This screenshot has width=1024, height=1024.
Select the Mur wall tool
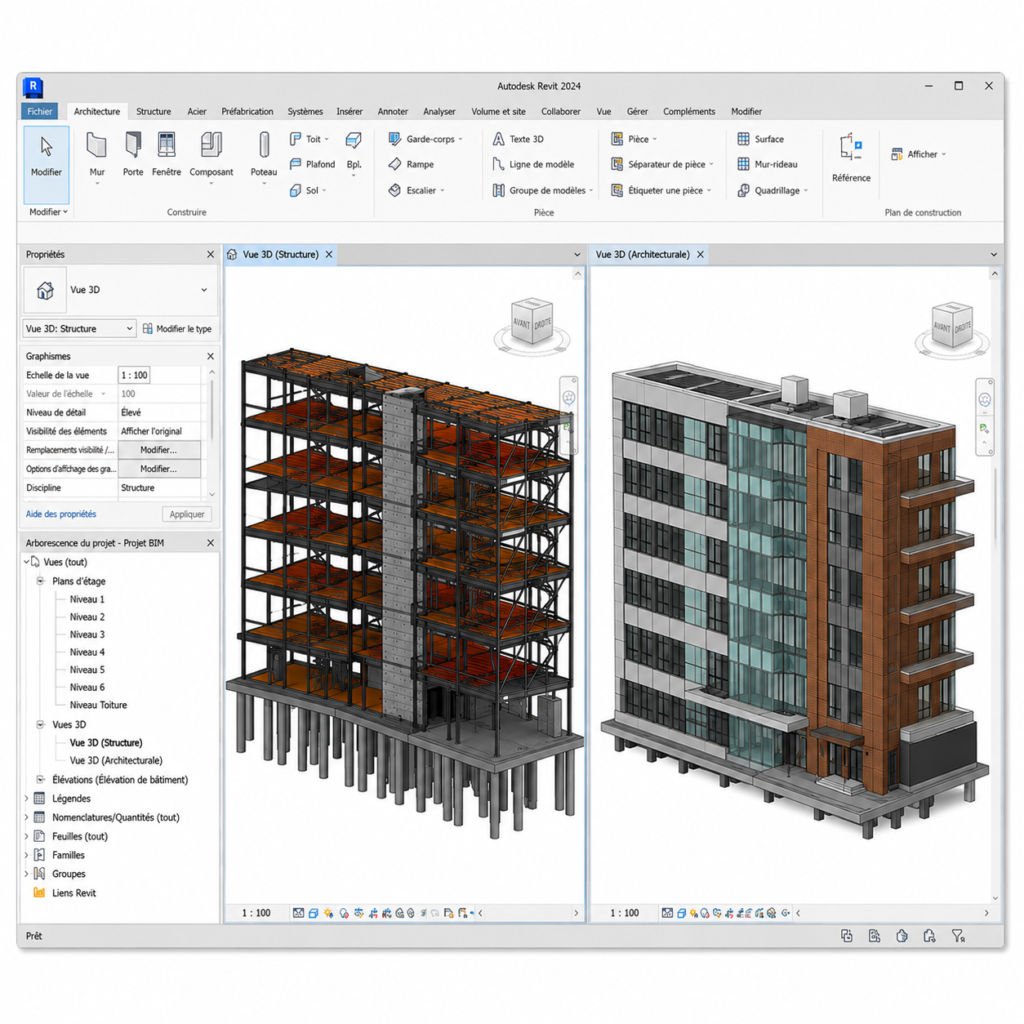(97, 157)
